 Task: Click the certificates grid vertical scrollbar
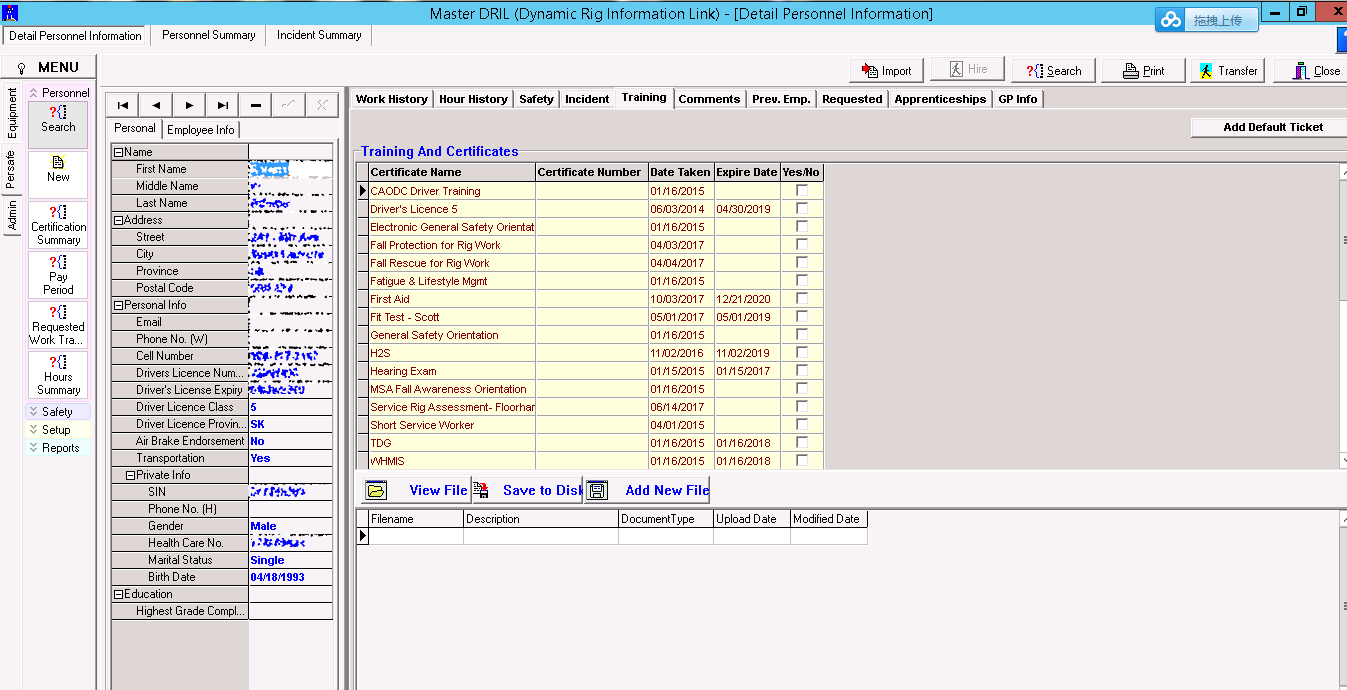tap(1343, 315)
